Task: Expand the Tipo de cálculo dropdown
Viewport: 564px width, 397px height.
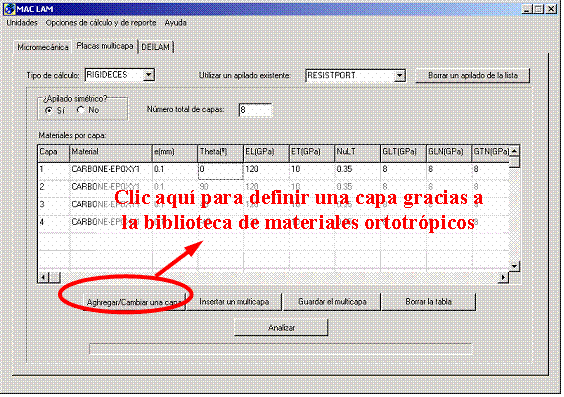Action: pos(149,75)
